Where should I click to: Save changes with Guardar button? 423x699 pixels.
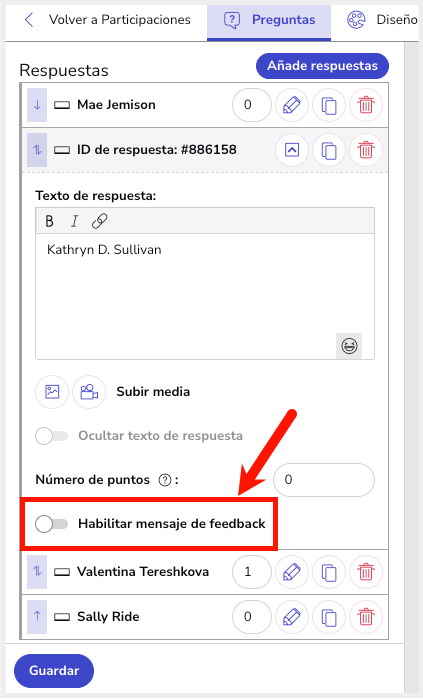coord(54,671)
